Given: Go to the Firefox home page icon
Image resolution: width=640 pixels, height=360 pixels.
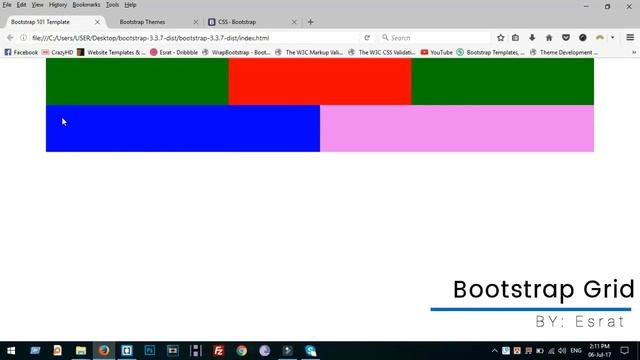Looking at the screenshot, I should click(x=549, y=38).
